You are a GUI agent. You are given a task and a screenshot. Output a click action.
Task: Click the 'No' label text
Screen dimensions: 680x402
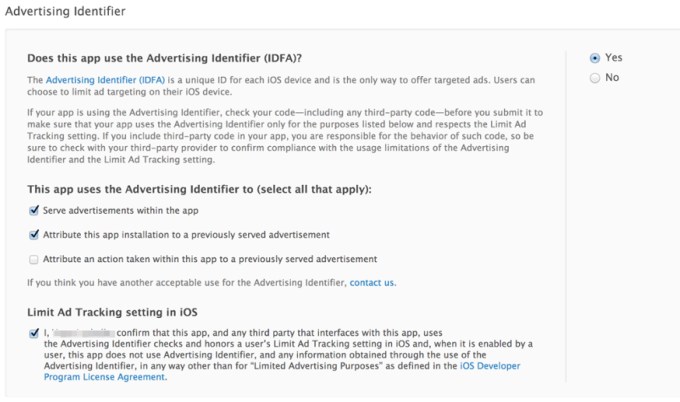tap(612, 77)
